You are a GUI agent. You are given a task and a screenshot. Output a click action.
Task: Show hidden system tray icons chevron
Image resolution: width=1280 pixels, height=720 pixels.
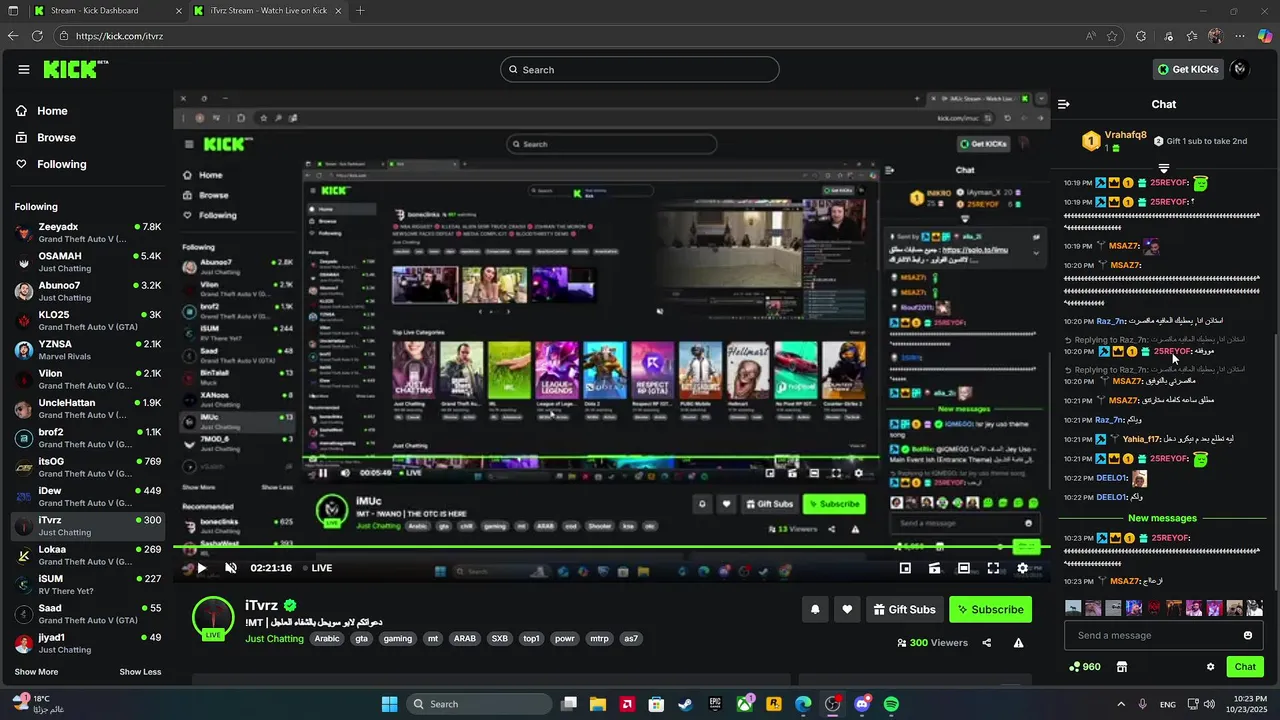[1120, 704]
